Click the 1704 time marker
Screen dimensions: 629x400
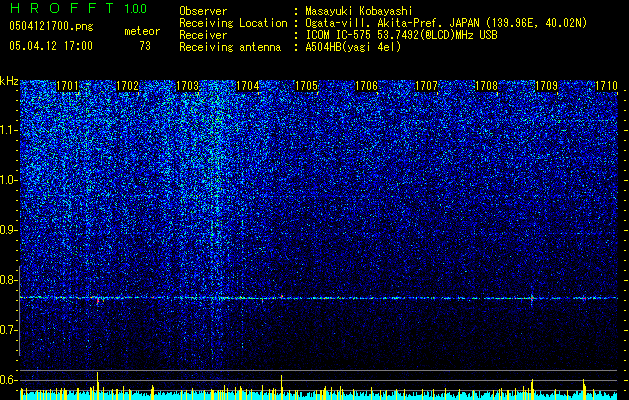(248, 86)
